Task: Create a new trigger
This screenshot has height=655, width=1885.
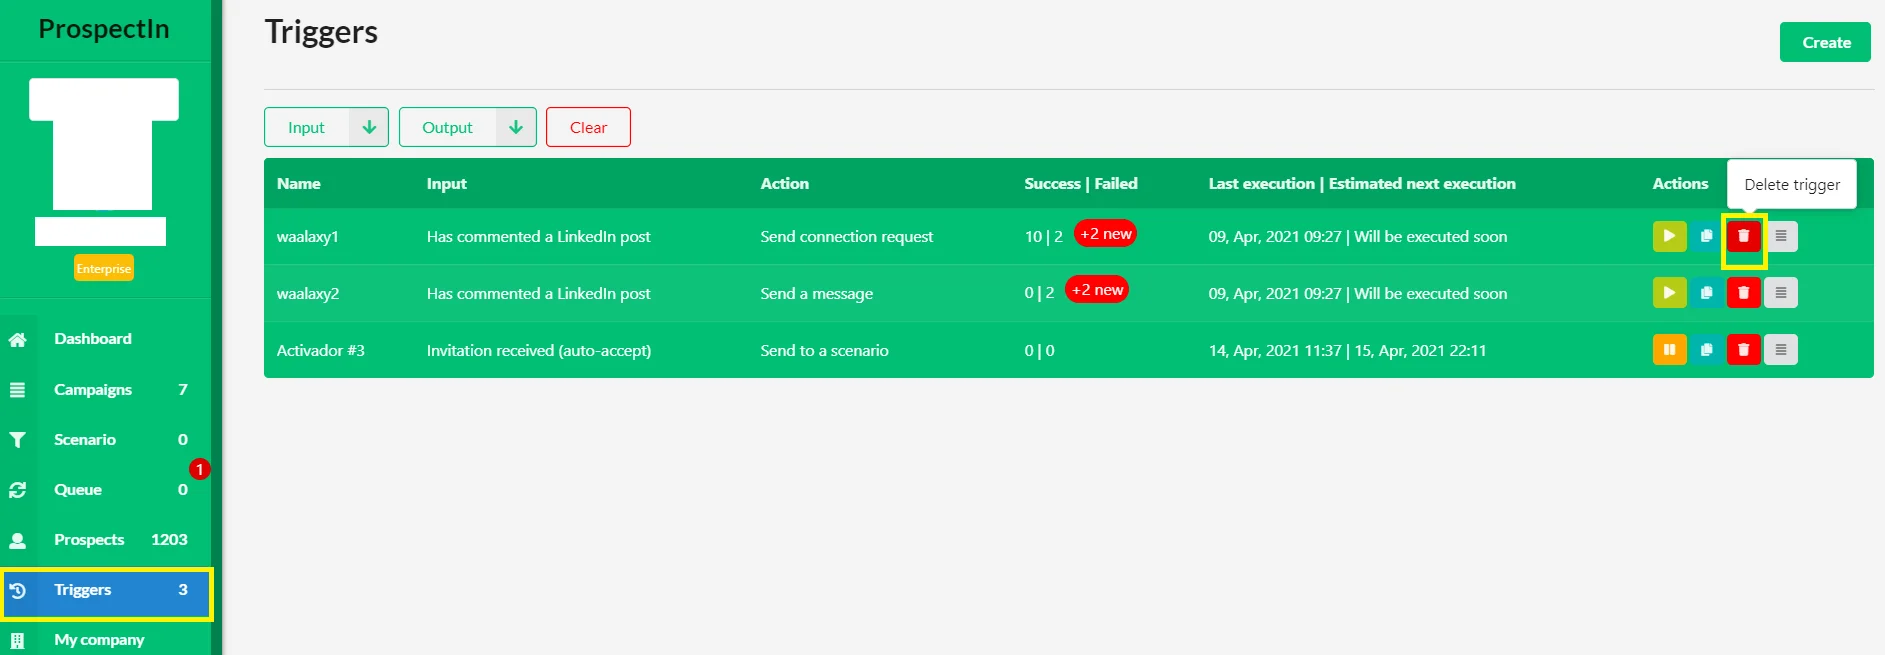Action: click(x=1825, y=42)
